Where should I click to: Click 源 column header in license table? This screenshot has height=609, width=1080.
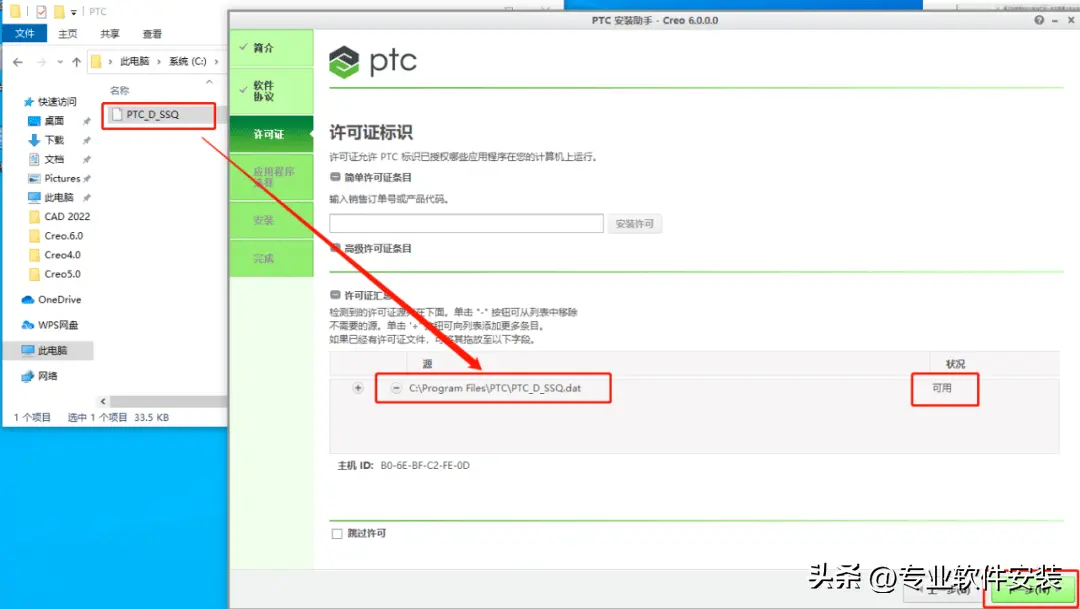428,364
